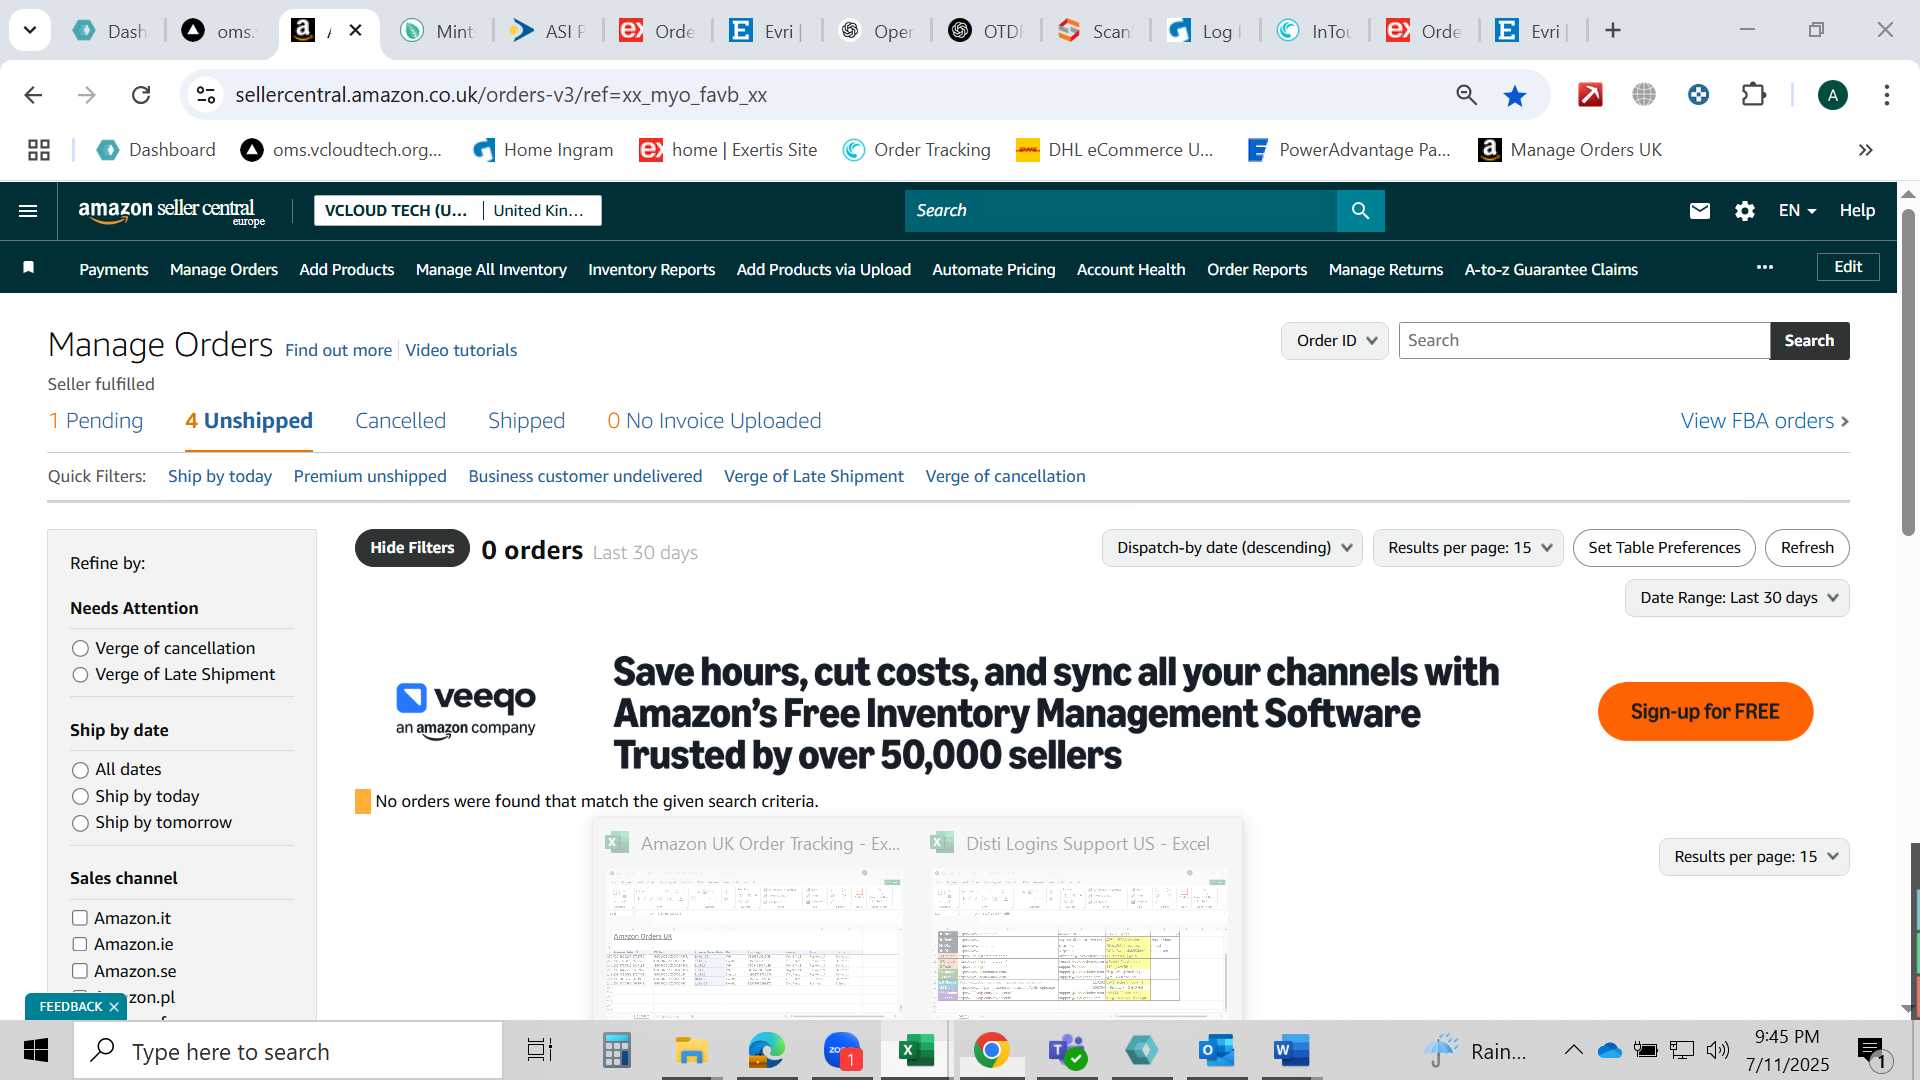The width and height of the screenshot is (1920, 1080).
Task: Open the Chrome tab search dropdown arrow
Action: [30, 30]
